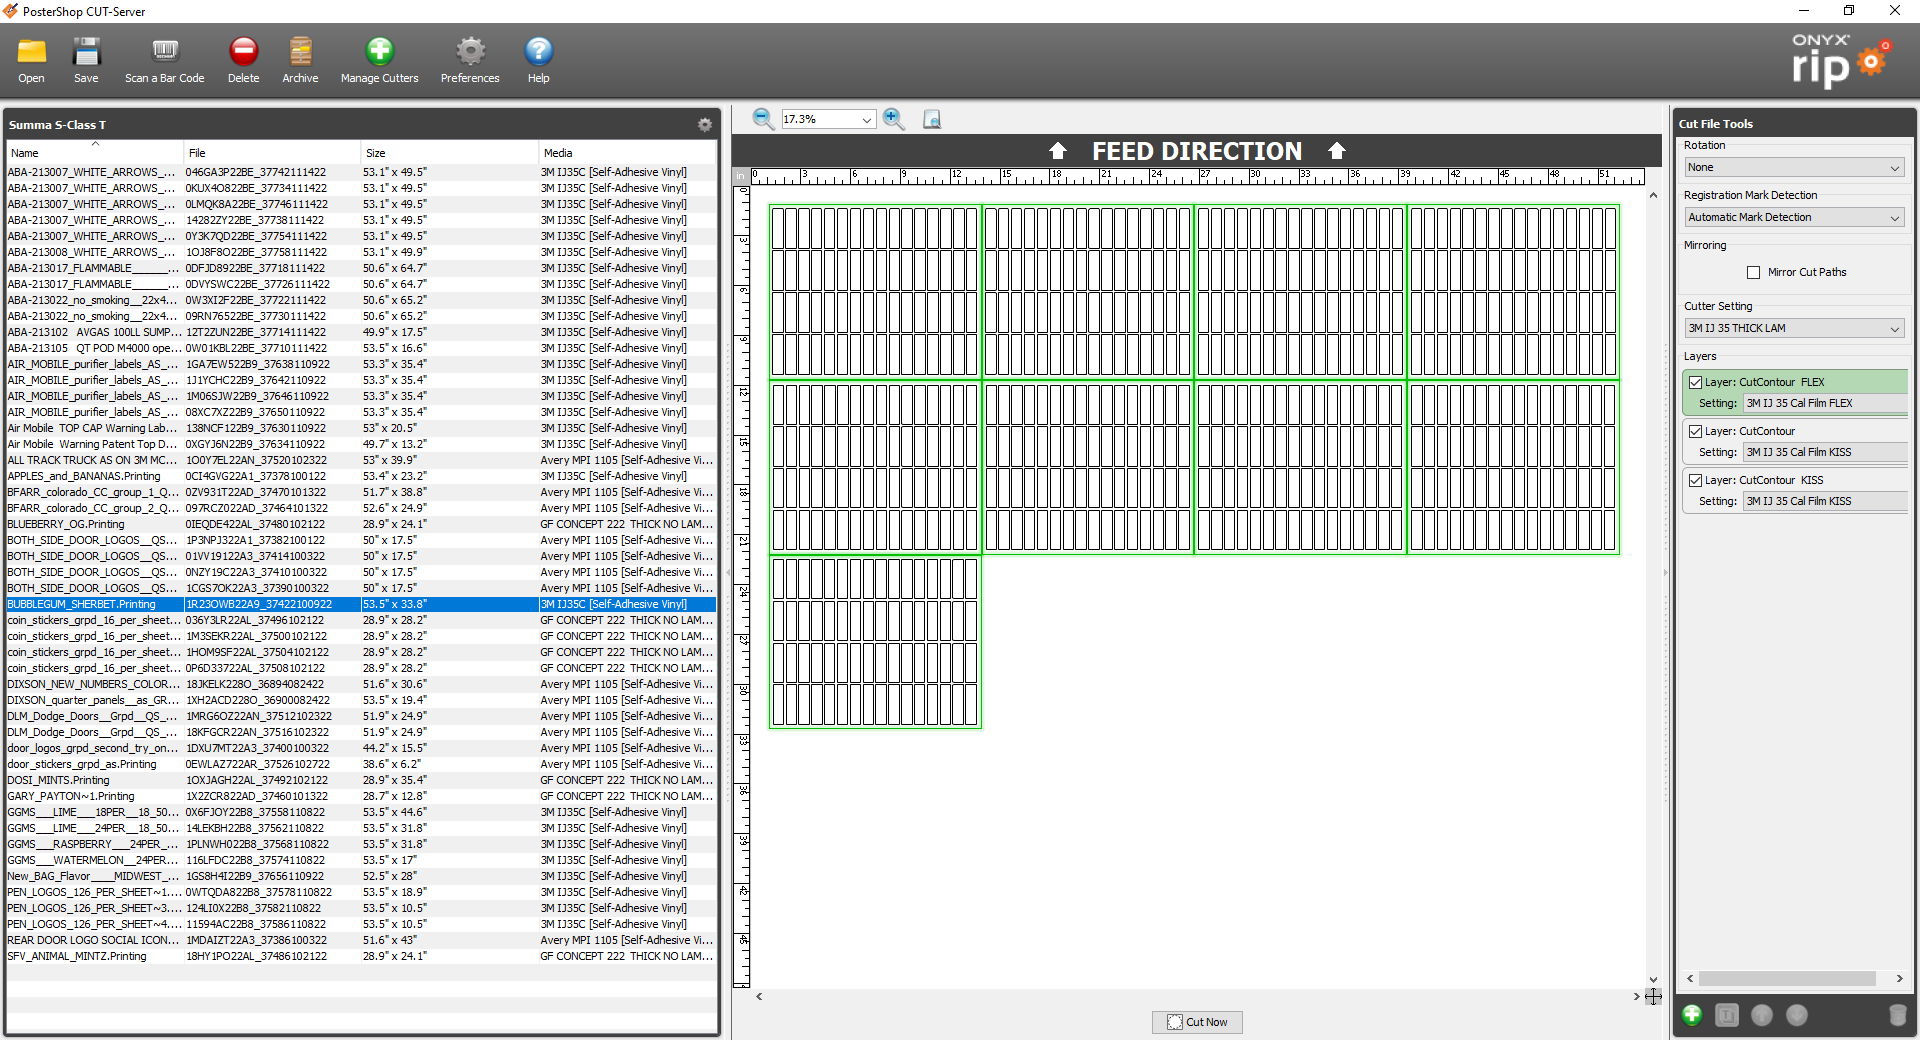Click the last cut block in preview
Image resolution: width=1920 pixels, height=1040 pixels.
(x=875, y=642)
